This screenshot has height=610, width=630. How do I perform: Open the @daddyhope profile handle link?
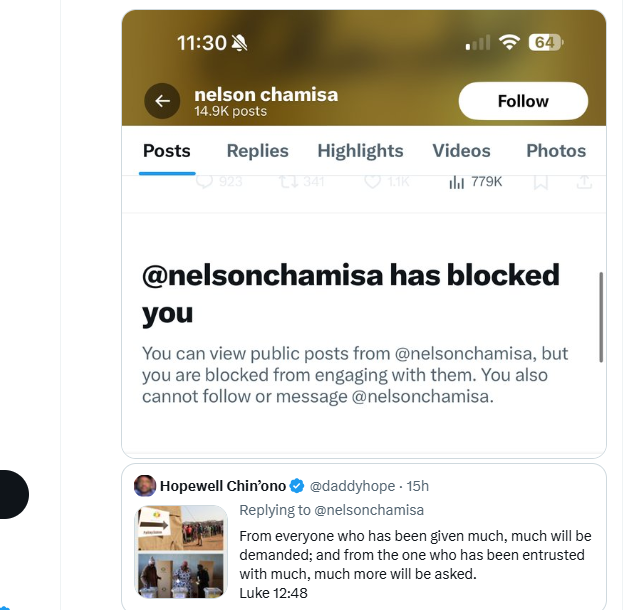tap(348, 486)
